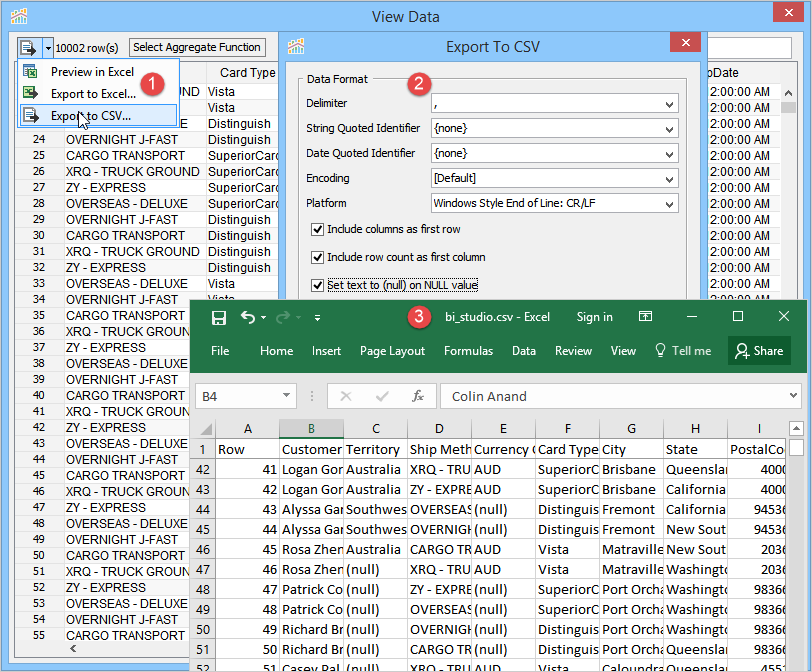Click the Export To CSV dialog title icon

coord(296,47)
